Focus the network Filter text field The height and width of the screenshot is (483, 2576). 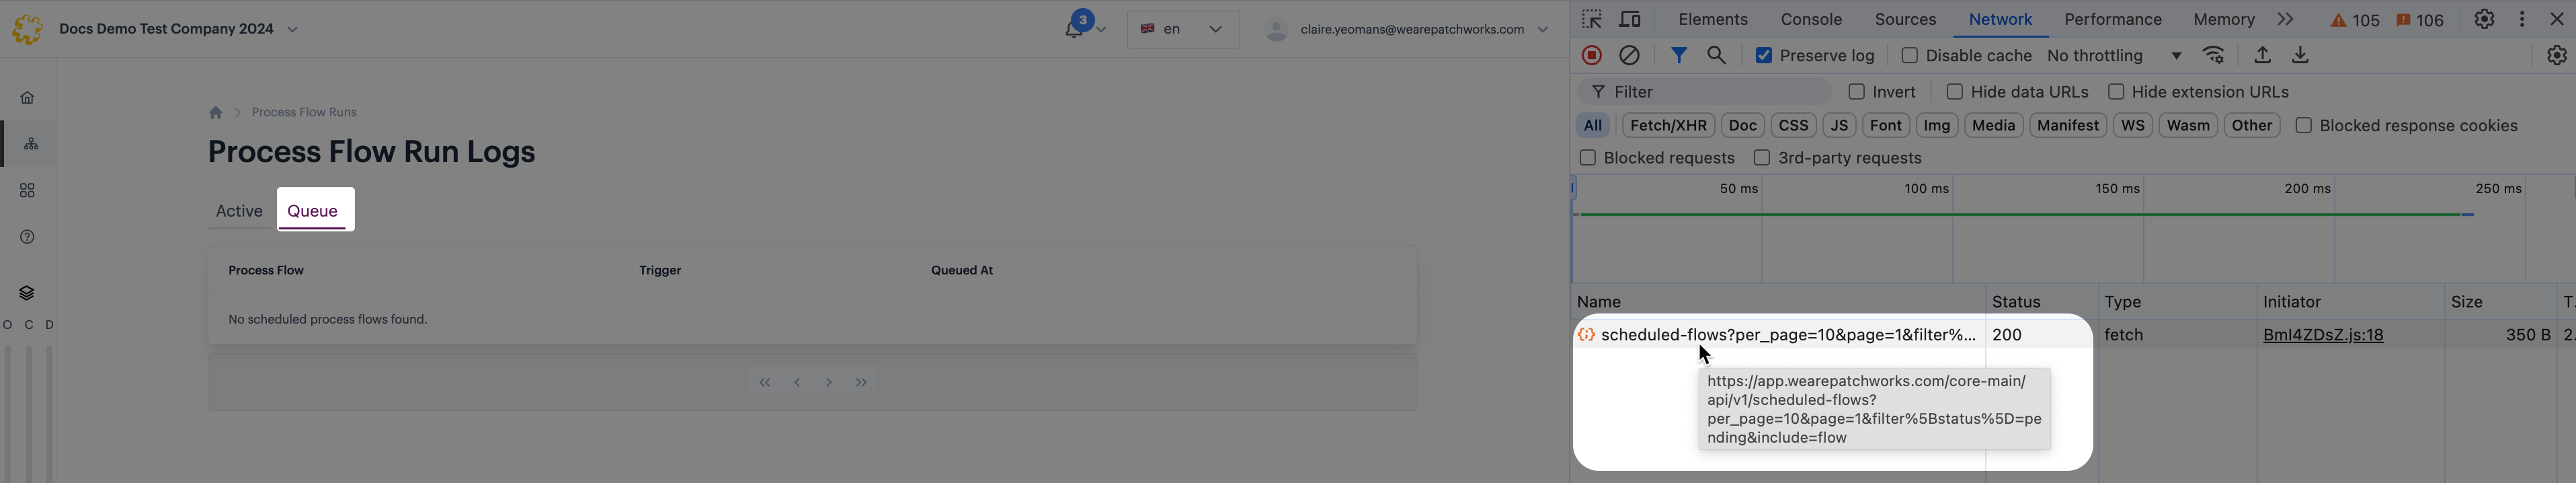click(1704, 92)
